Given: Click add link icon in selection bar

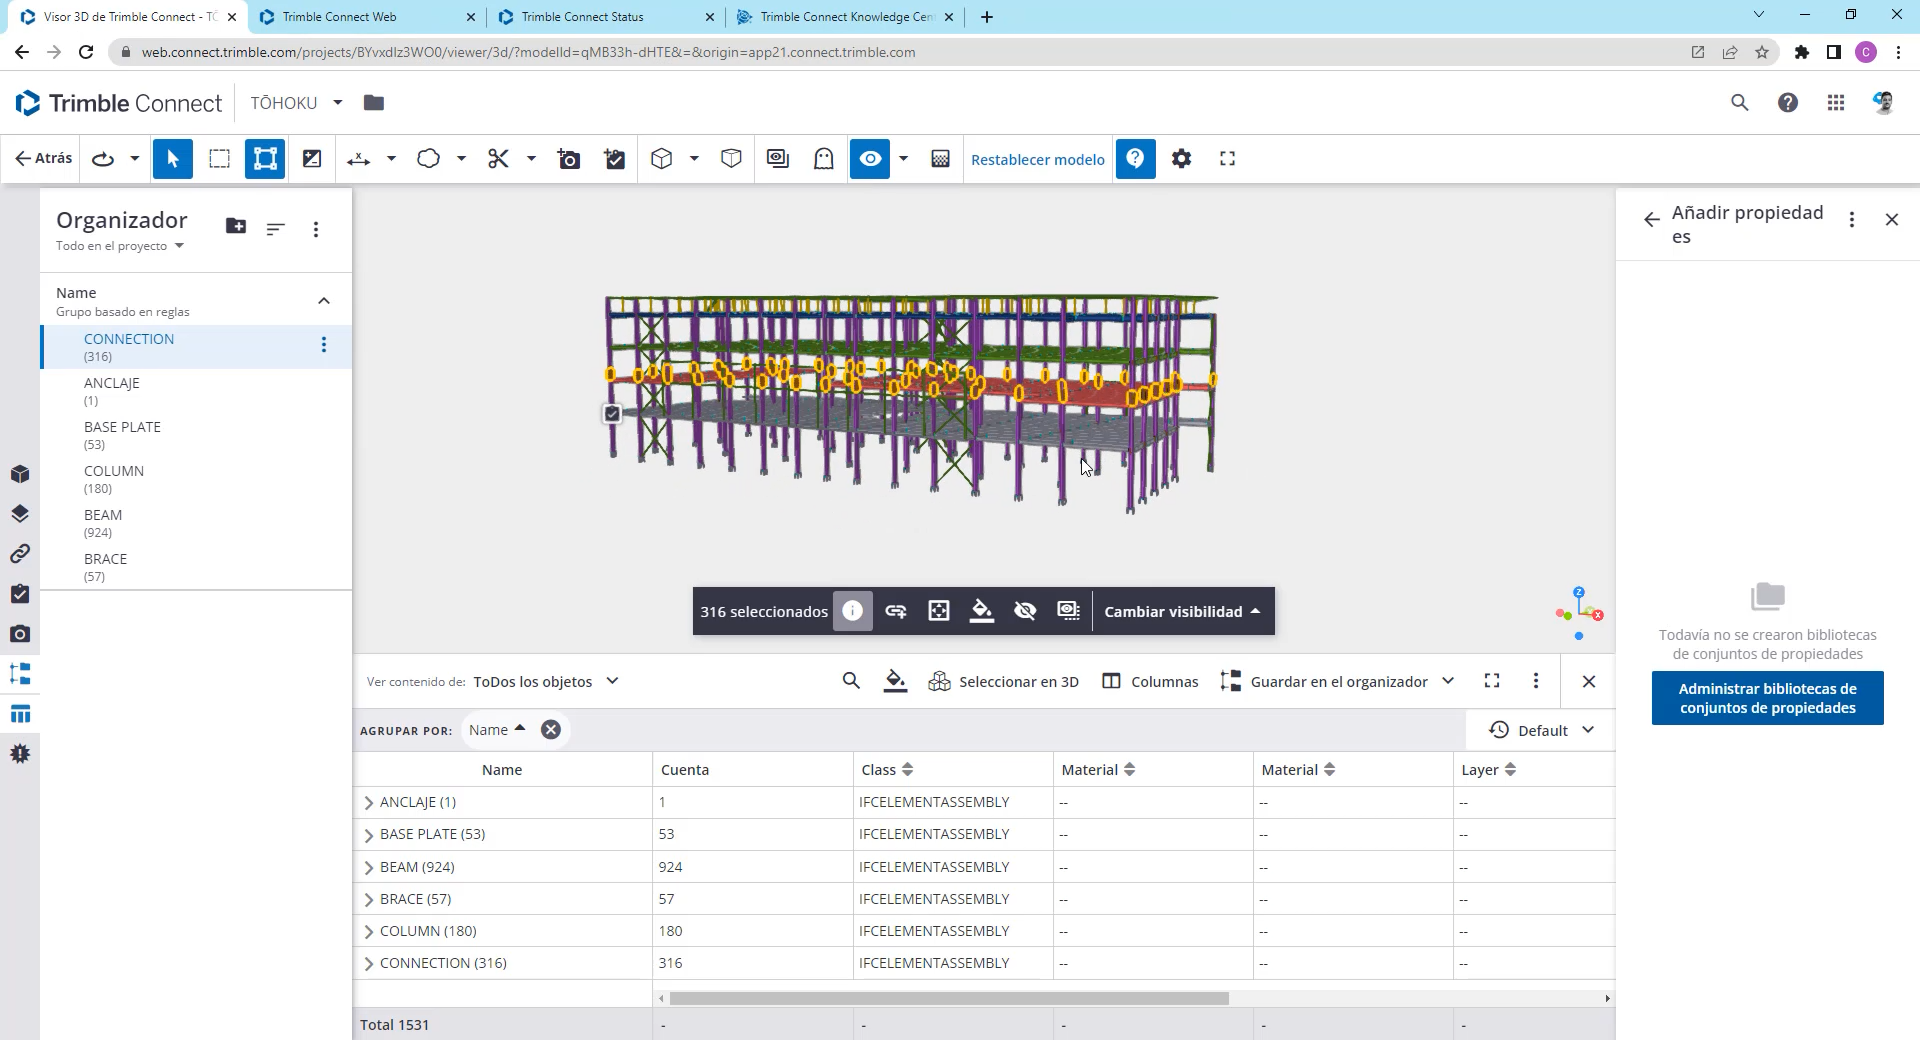Looking at the screenshot, I should click(x=896, y=611).
